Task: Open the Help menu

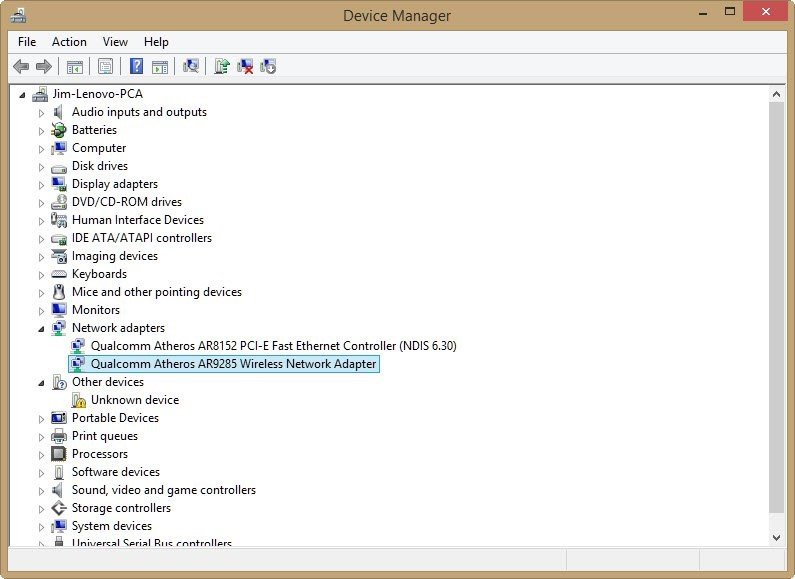Action: coord(156,42)
